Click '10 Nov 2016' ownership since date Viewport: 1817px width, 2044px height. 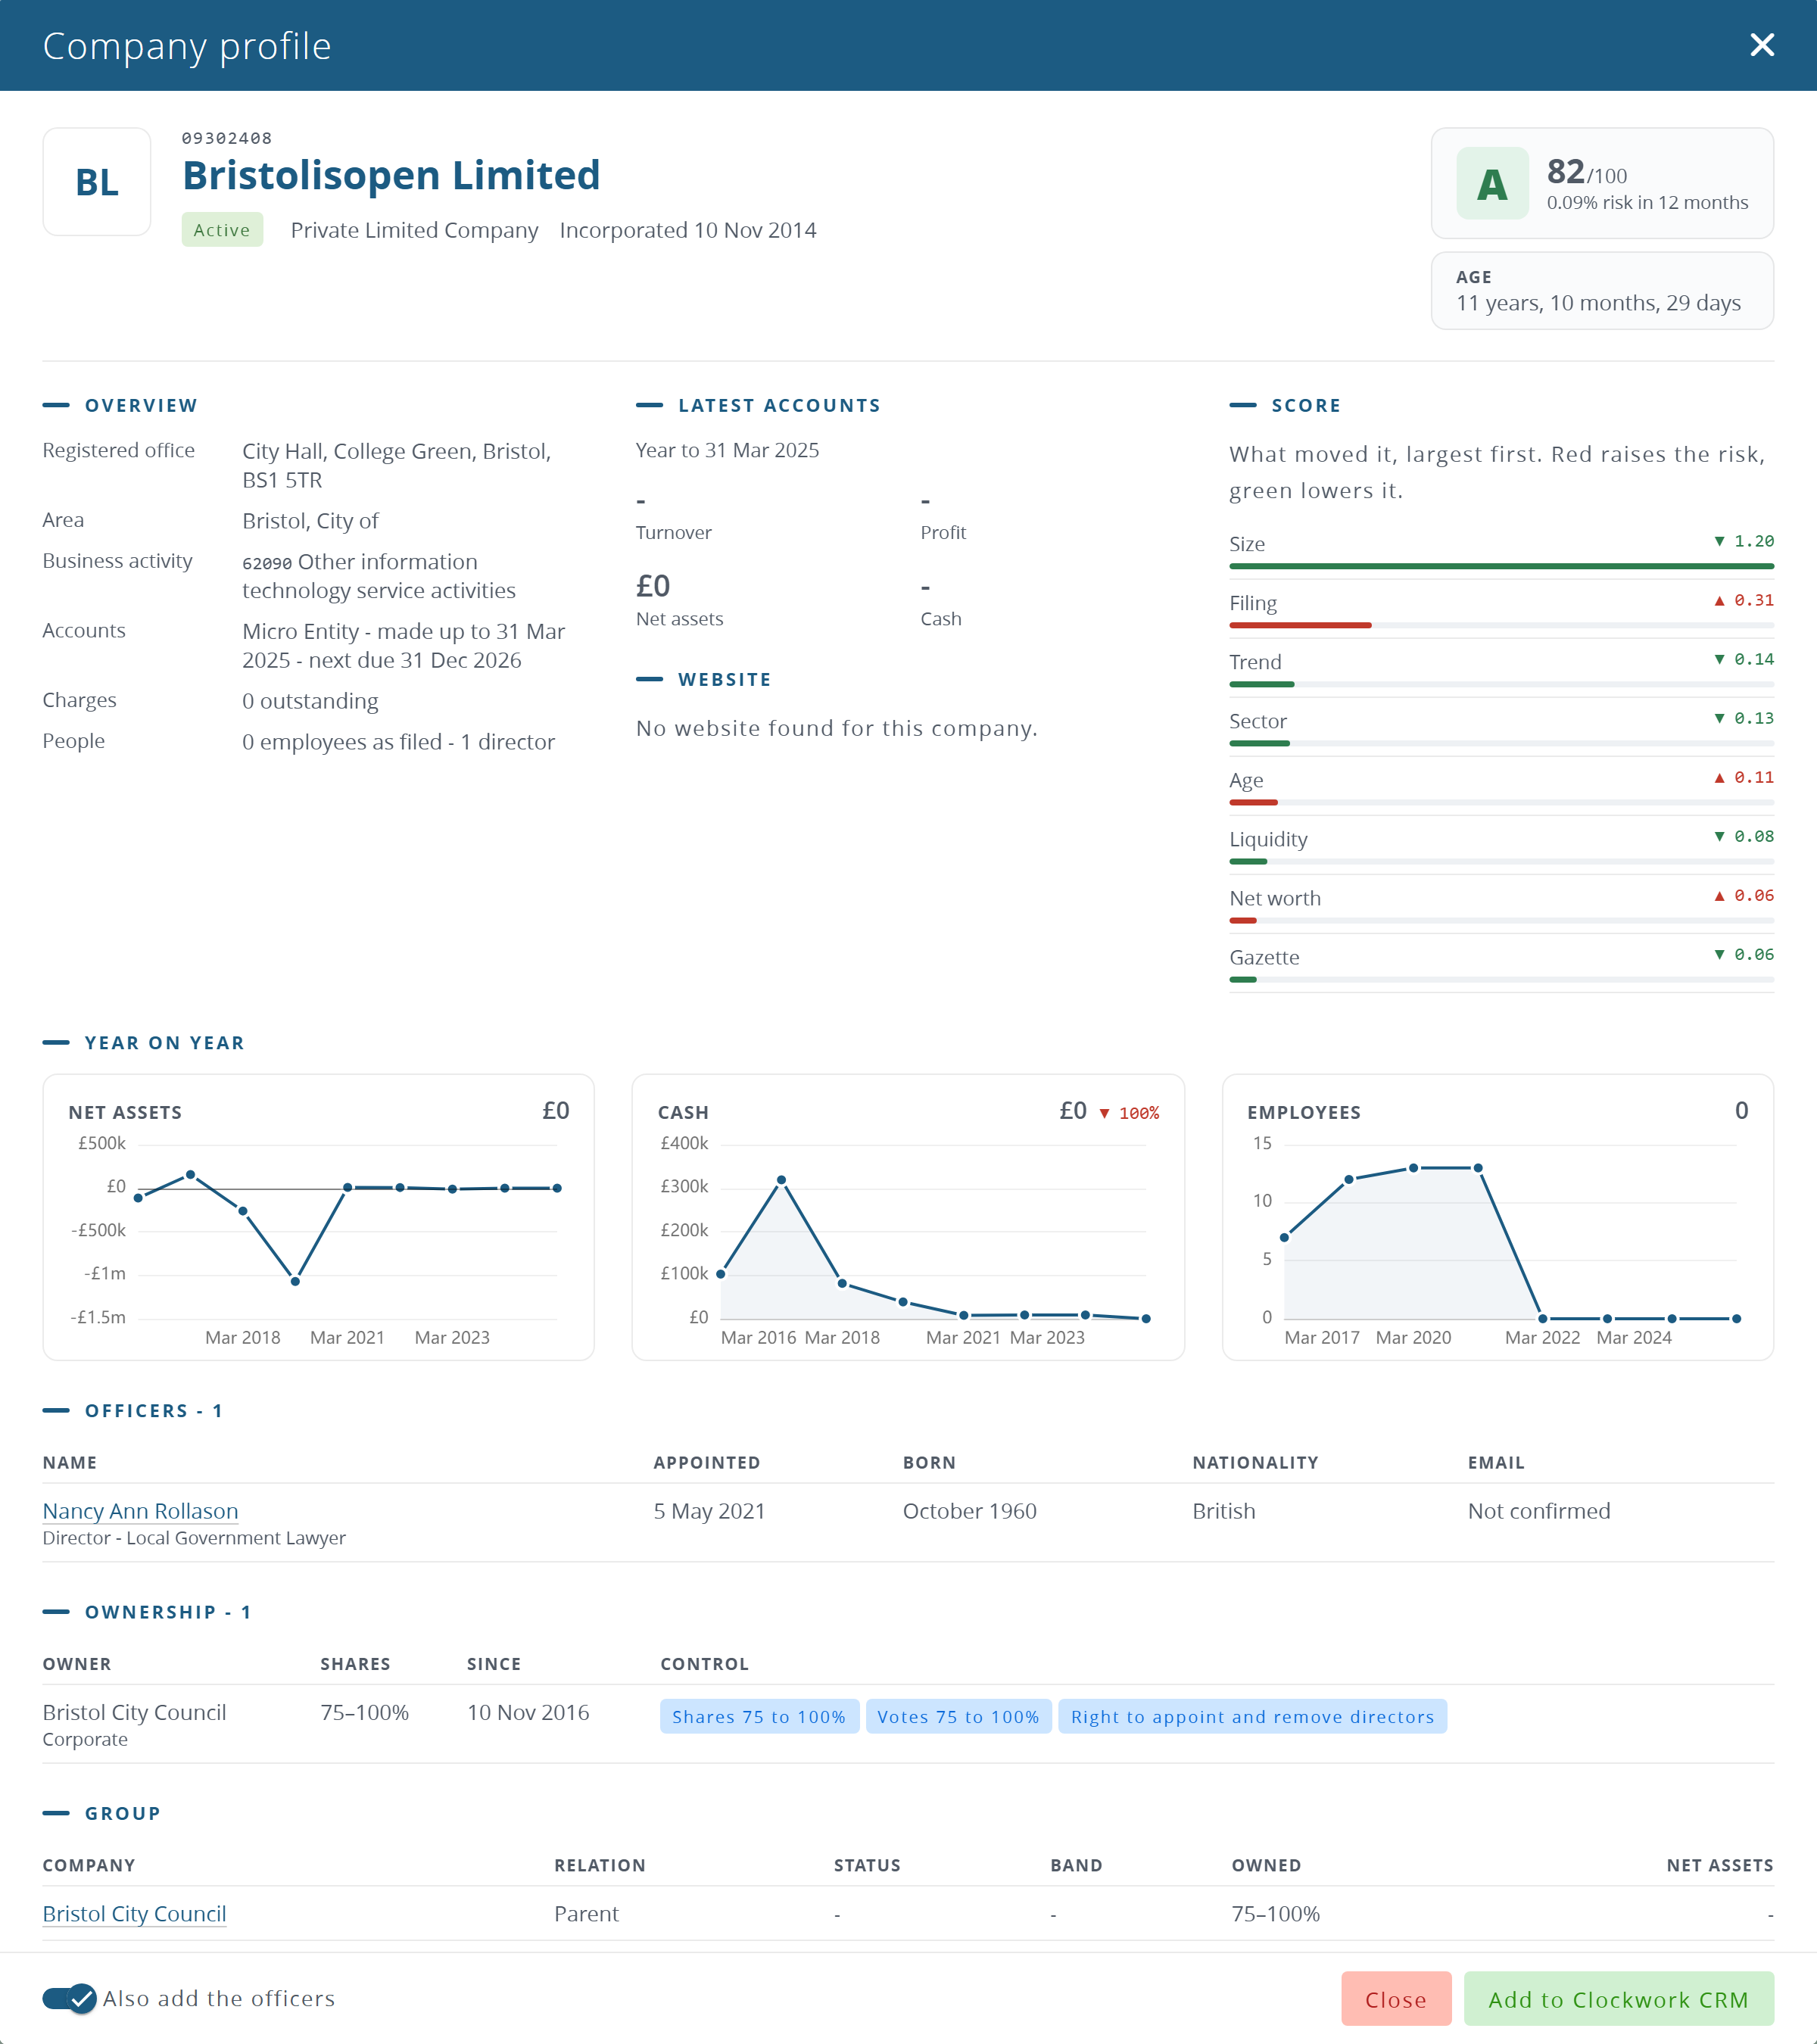coord(528,1712)
